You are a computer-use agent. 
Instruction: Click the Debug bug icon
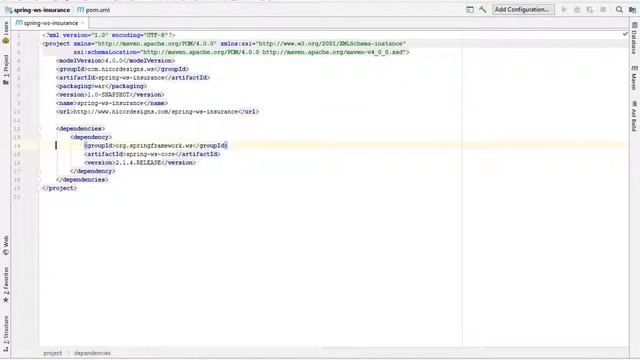(x=577, y=9)
